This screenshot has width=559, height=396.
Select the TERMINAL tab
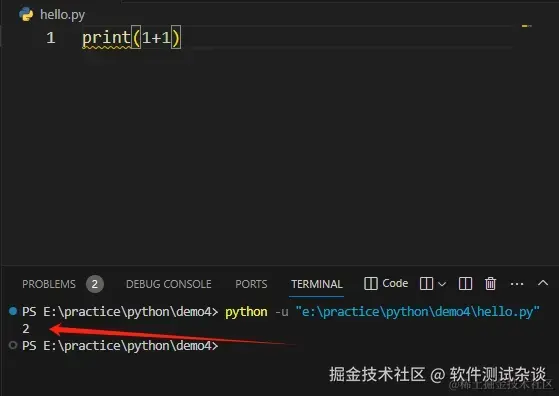click(317, 284)
